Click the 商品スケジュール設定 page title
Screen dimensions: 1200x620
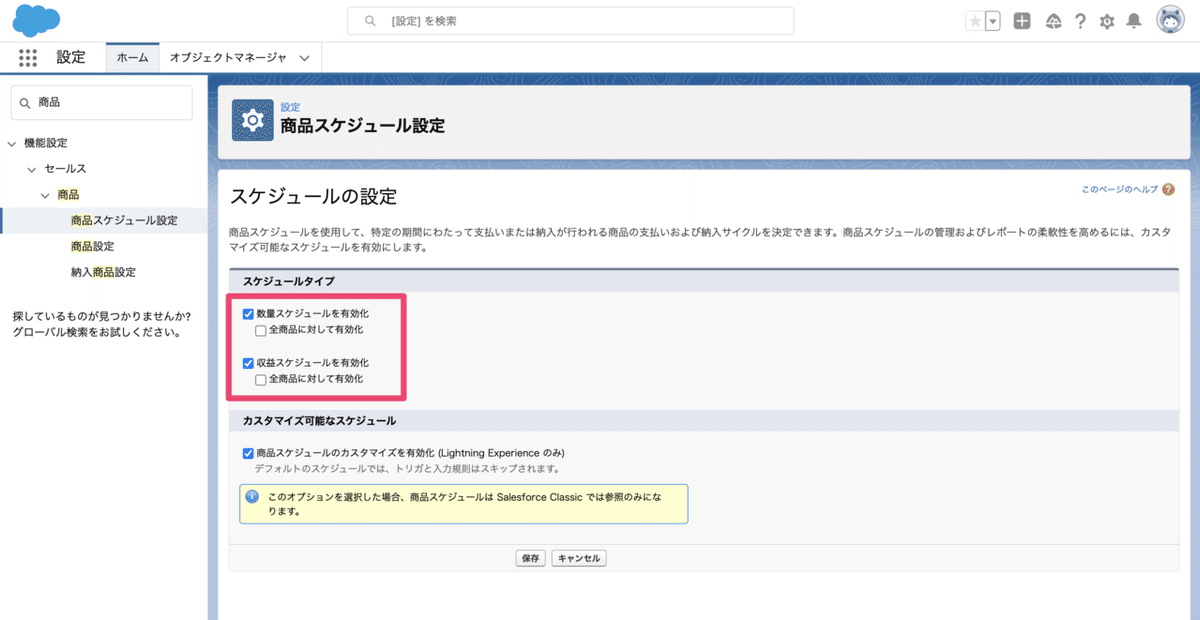pos(363,126)
